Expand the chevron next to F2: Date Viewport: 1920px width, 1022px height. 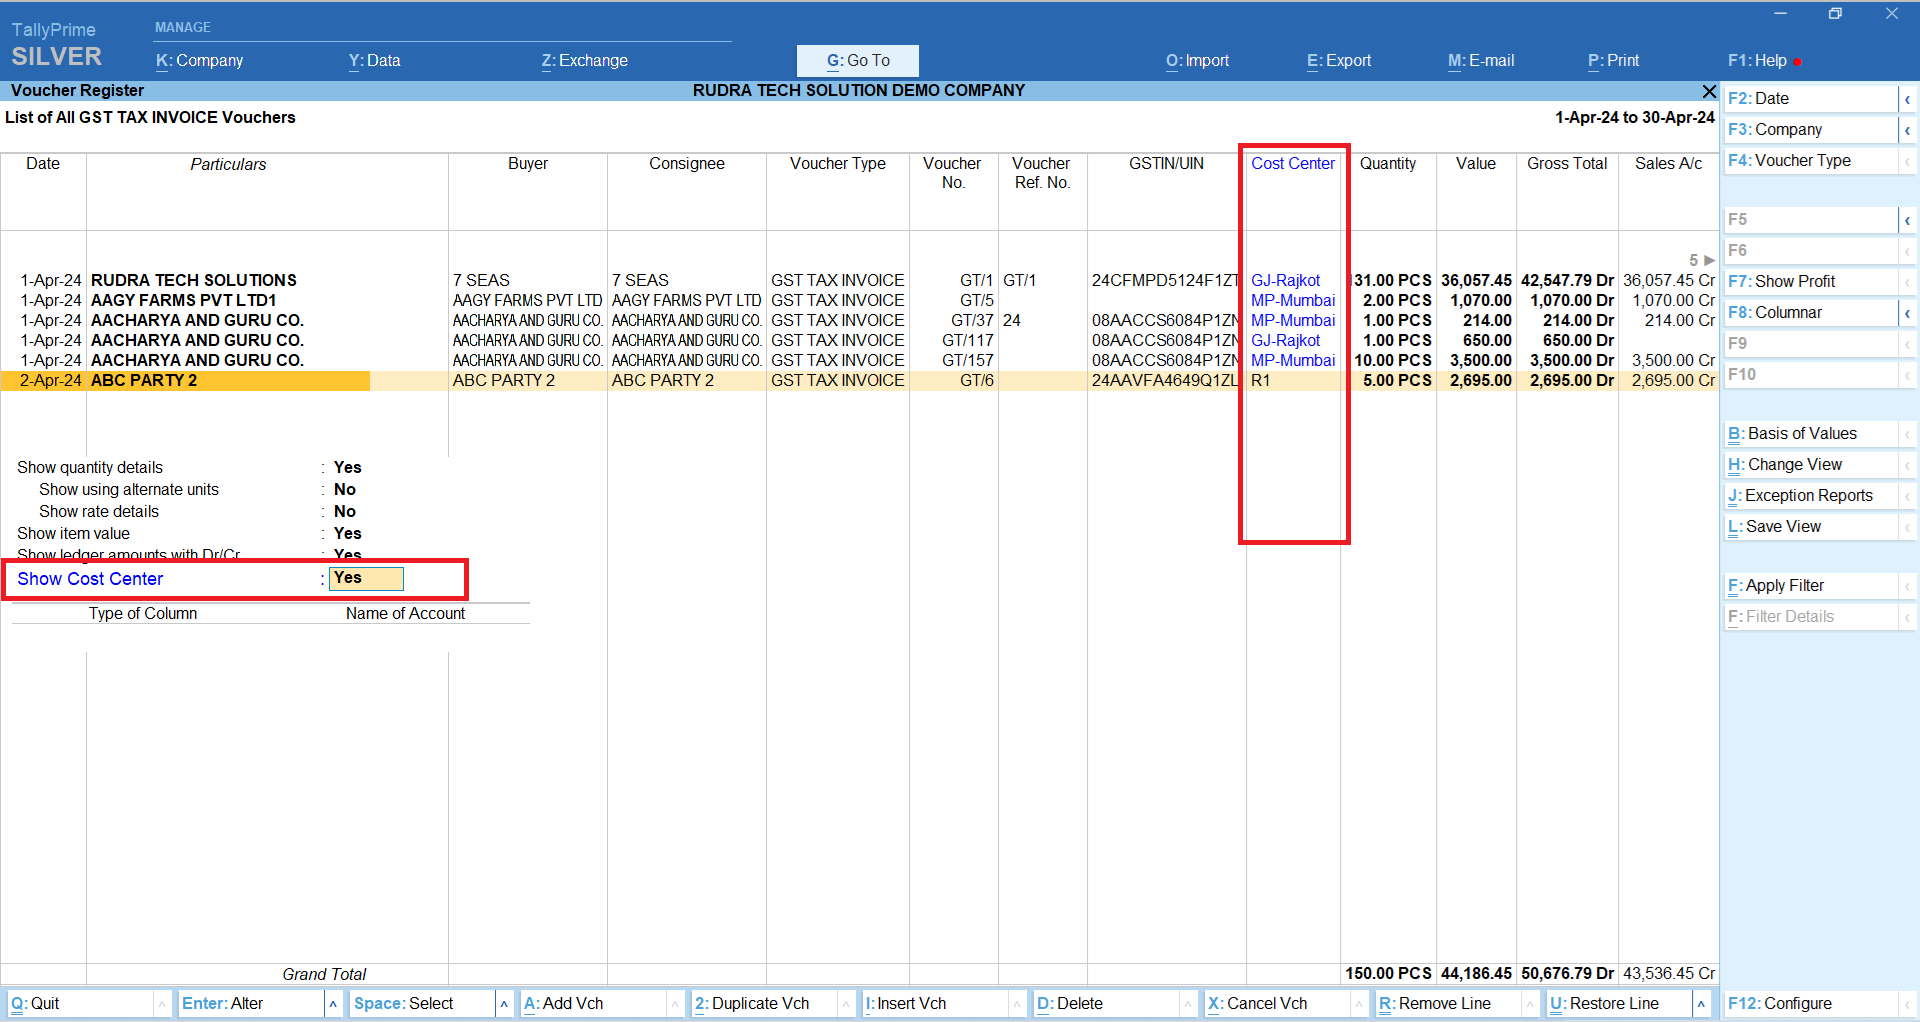1907,99
